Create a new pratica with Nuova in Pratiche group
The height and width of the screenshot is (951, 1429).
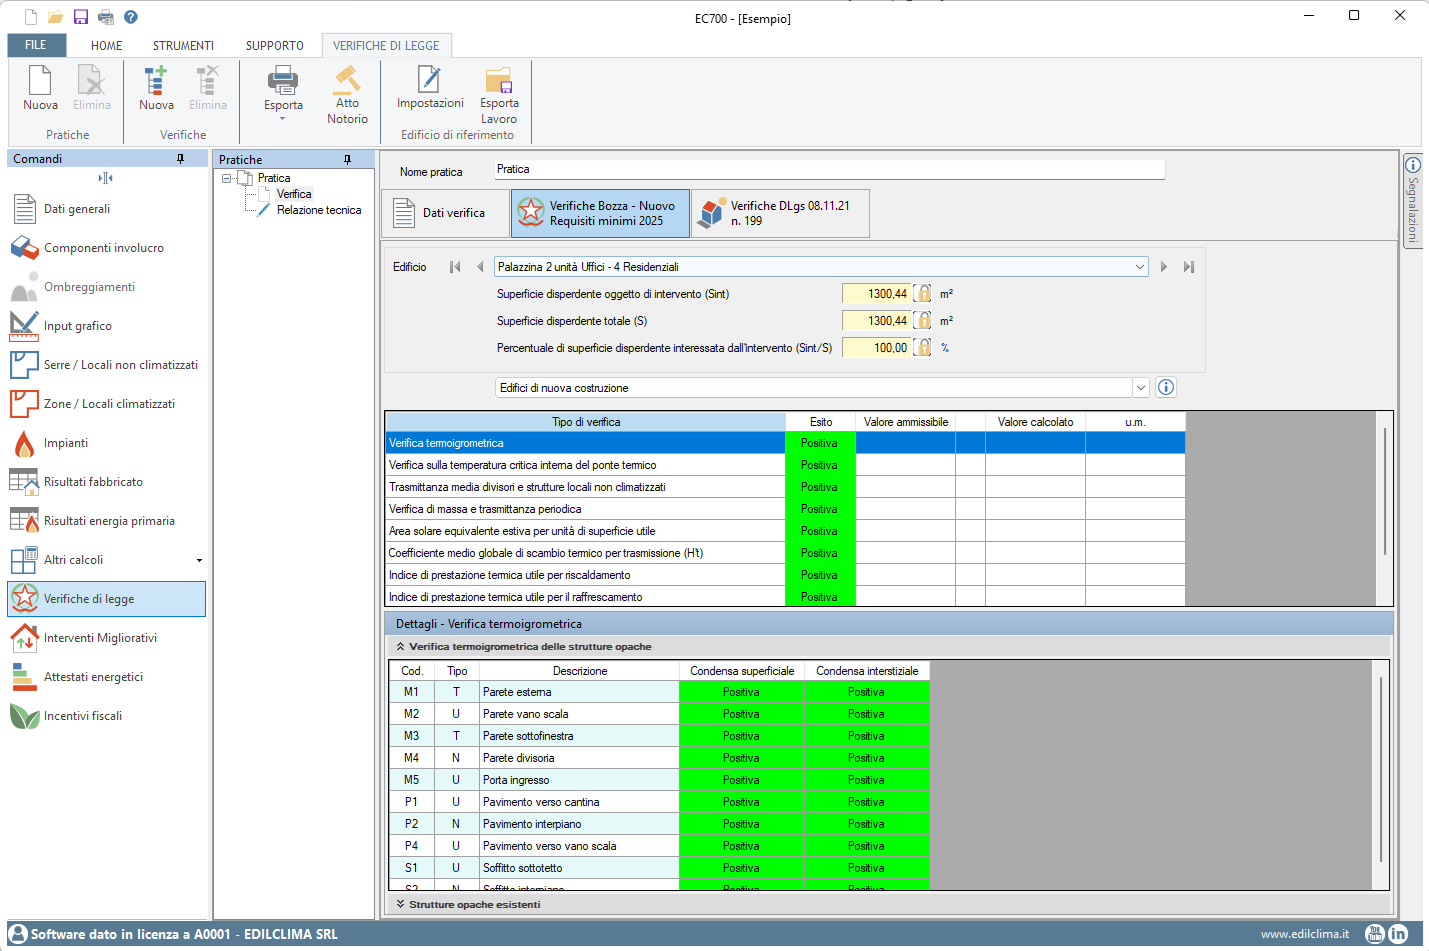point(40,88)
